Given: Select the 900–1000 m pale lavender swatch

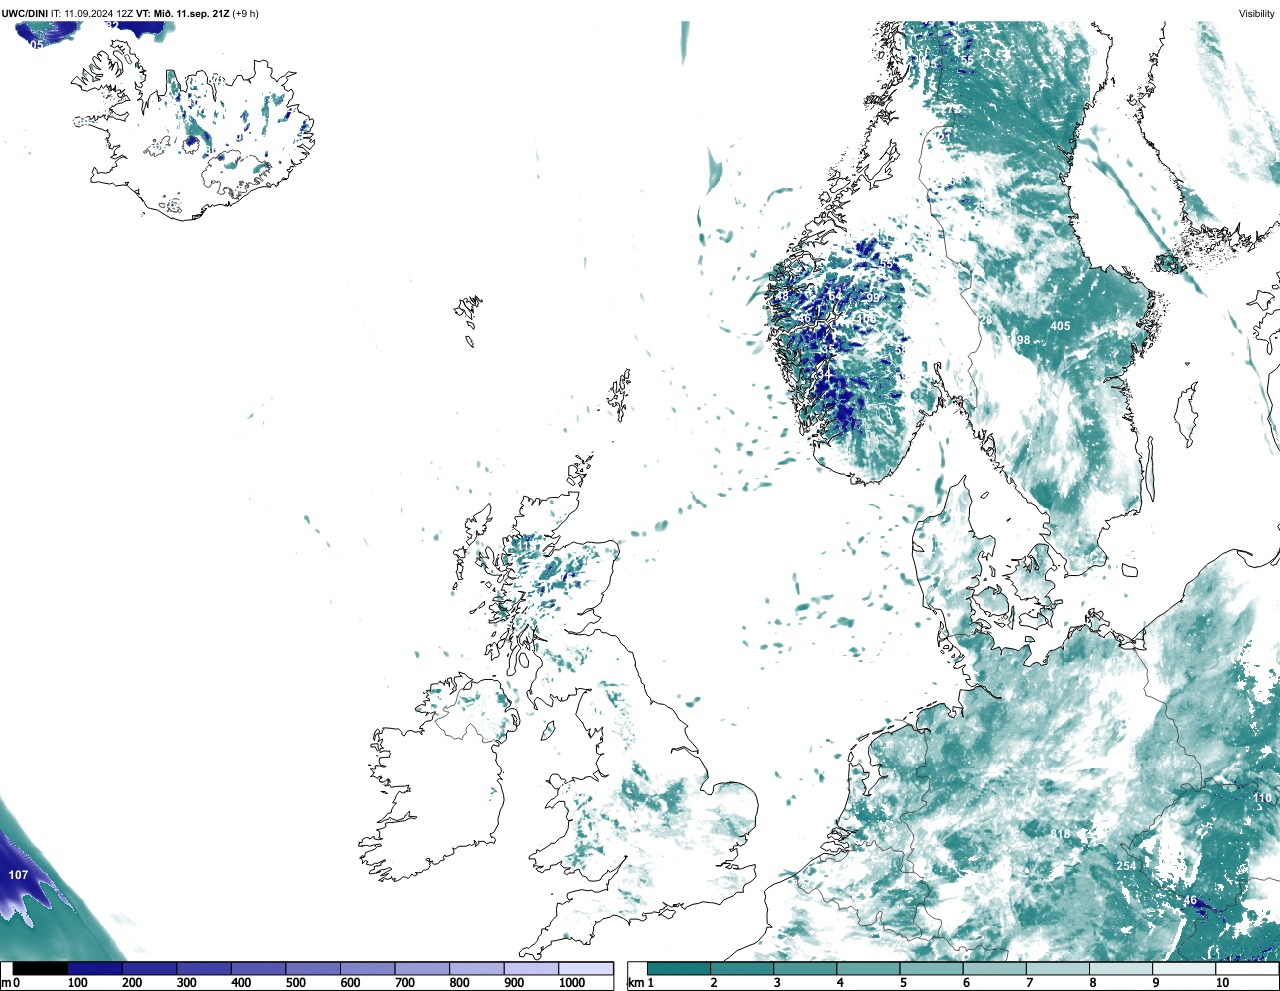Looking at the screenshot, I should point(531,968).
